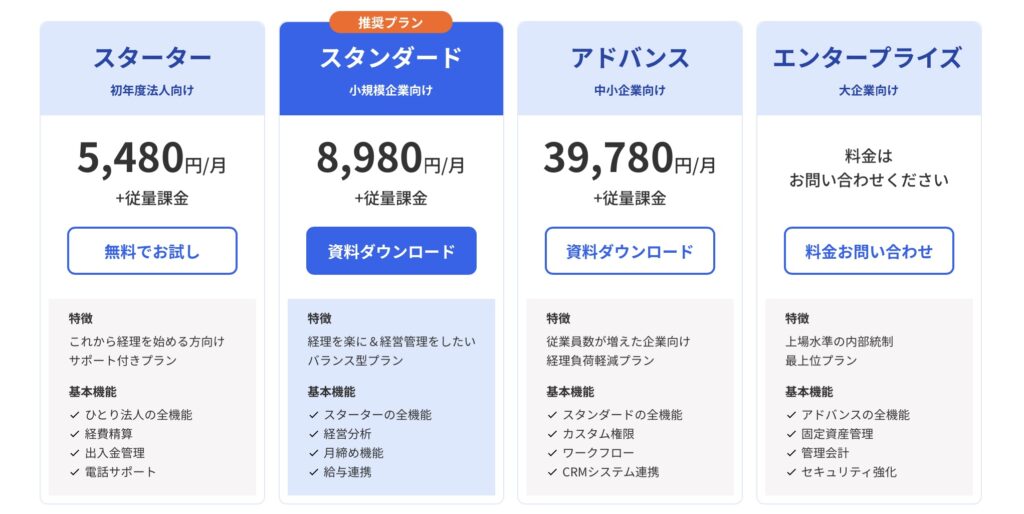Click checkmark next to CRMシステム連携
Image resolution: width=1024 pixels, height=514 pixels.
point(552,472)
